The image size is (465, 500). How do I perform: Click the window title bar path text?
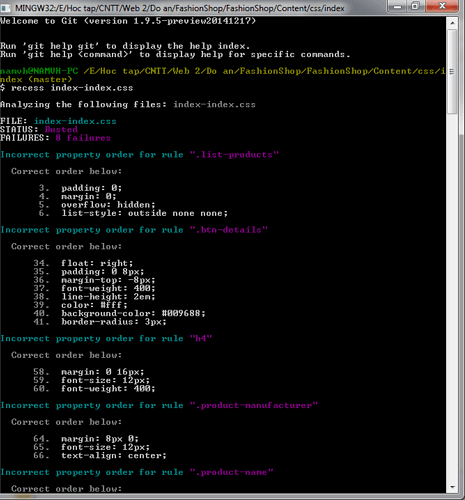pyautogui.click(x=180, y=8)
